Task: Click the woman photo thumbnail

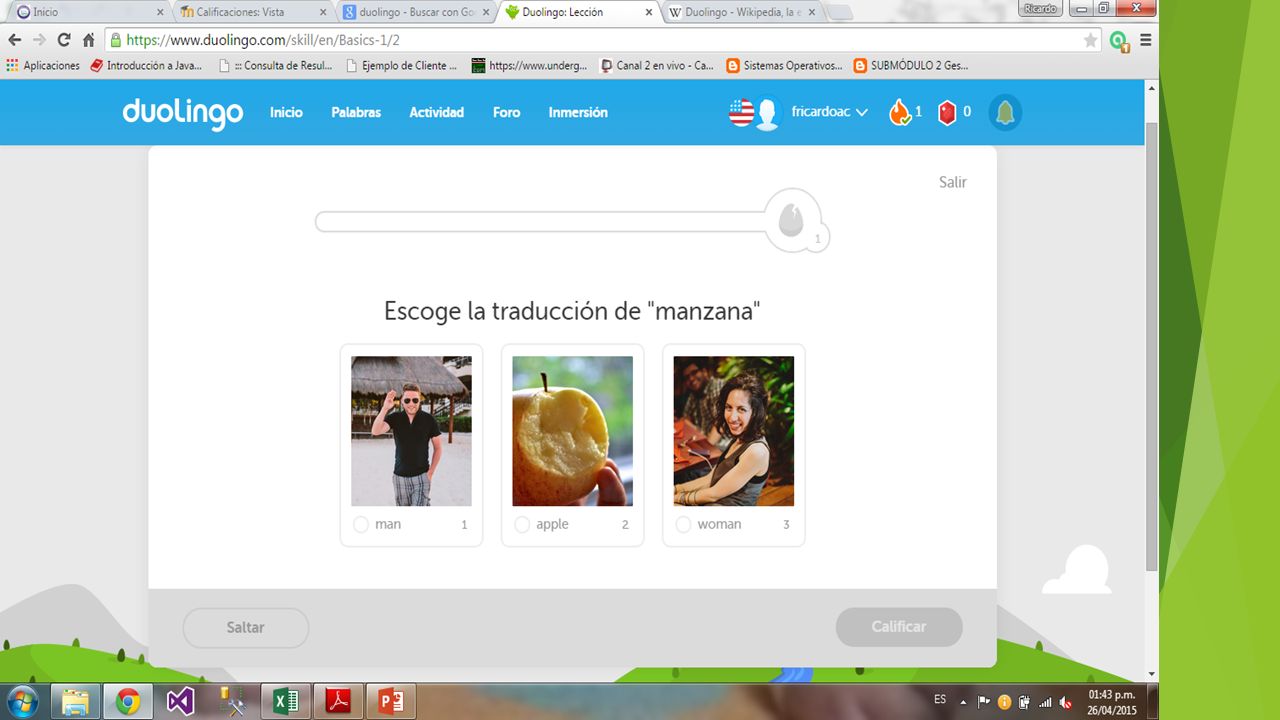Action: (733, 431)
